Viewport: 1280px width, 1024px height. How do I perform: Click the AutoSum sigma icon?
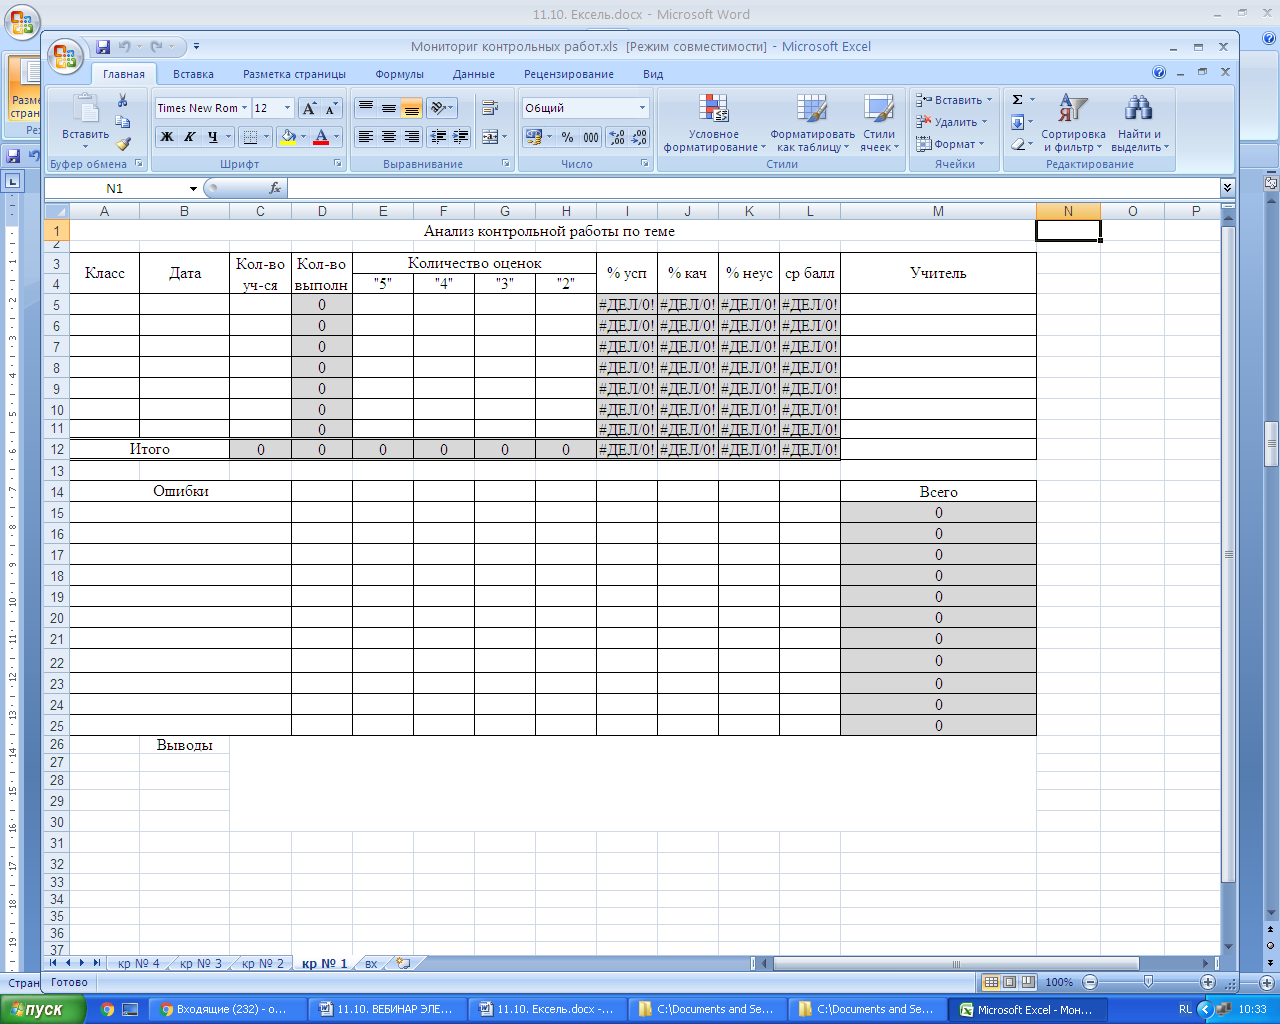(x=1017, y=100)
